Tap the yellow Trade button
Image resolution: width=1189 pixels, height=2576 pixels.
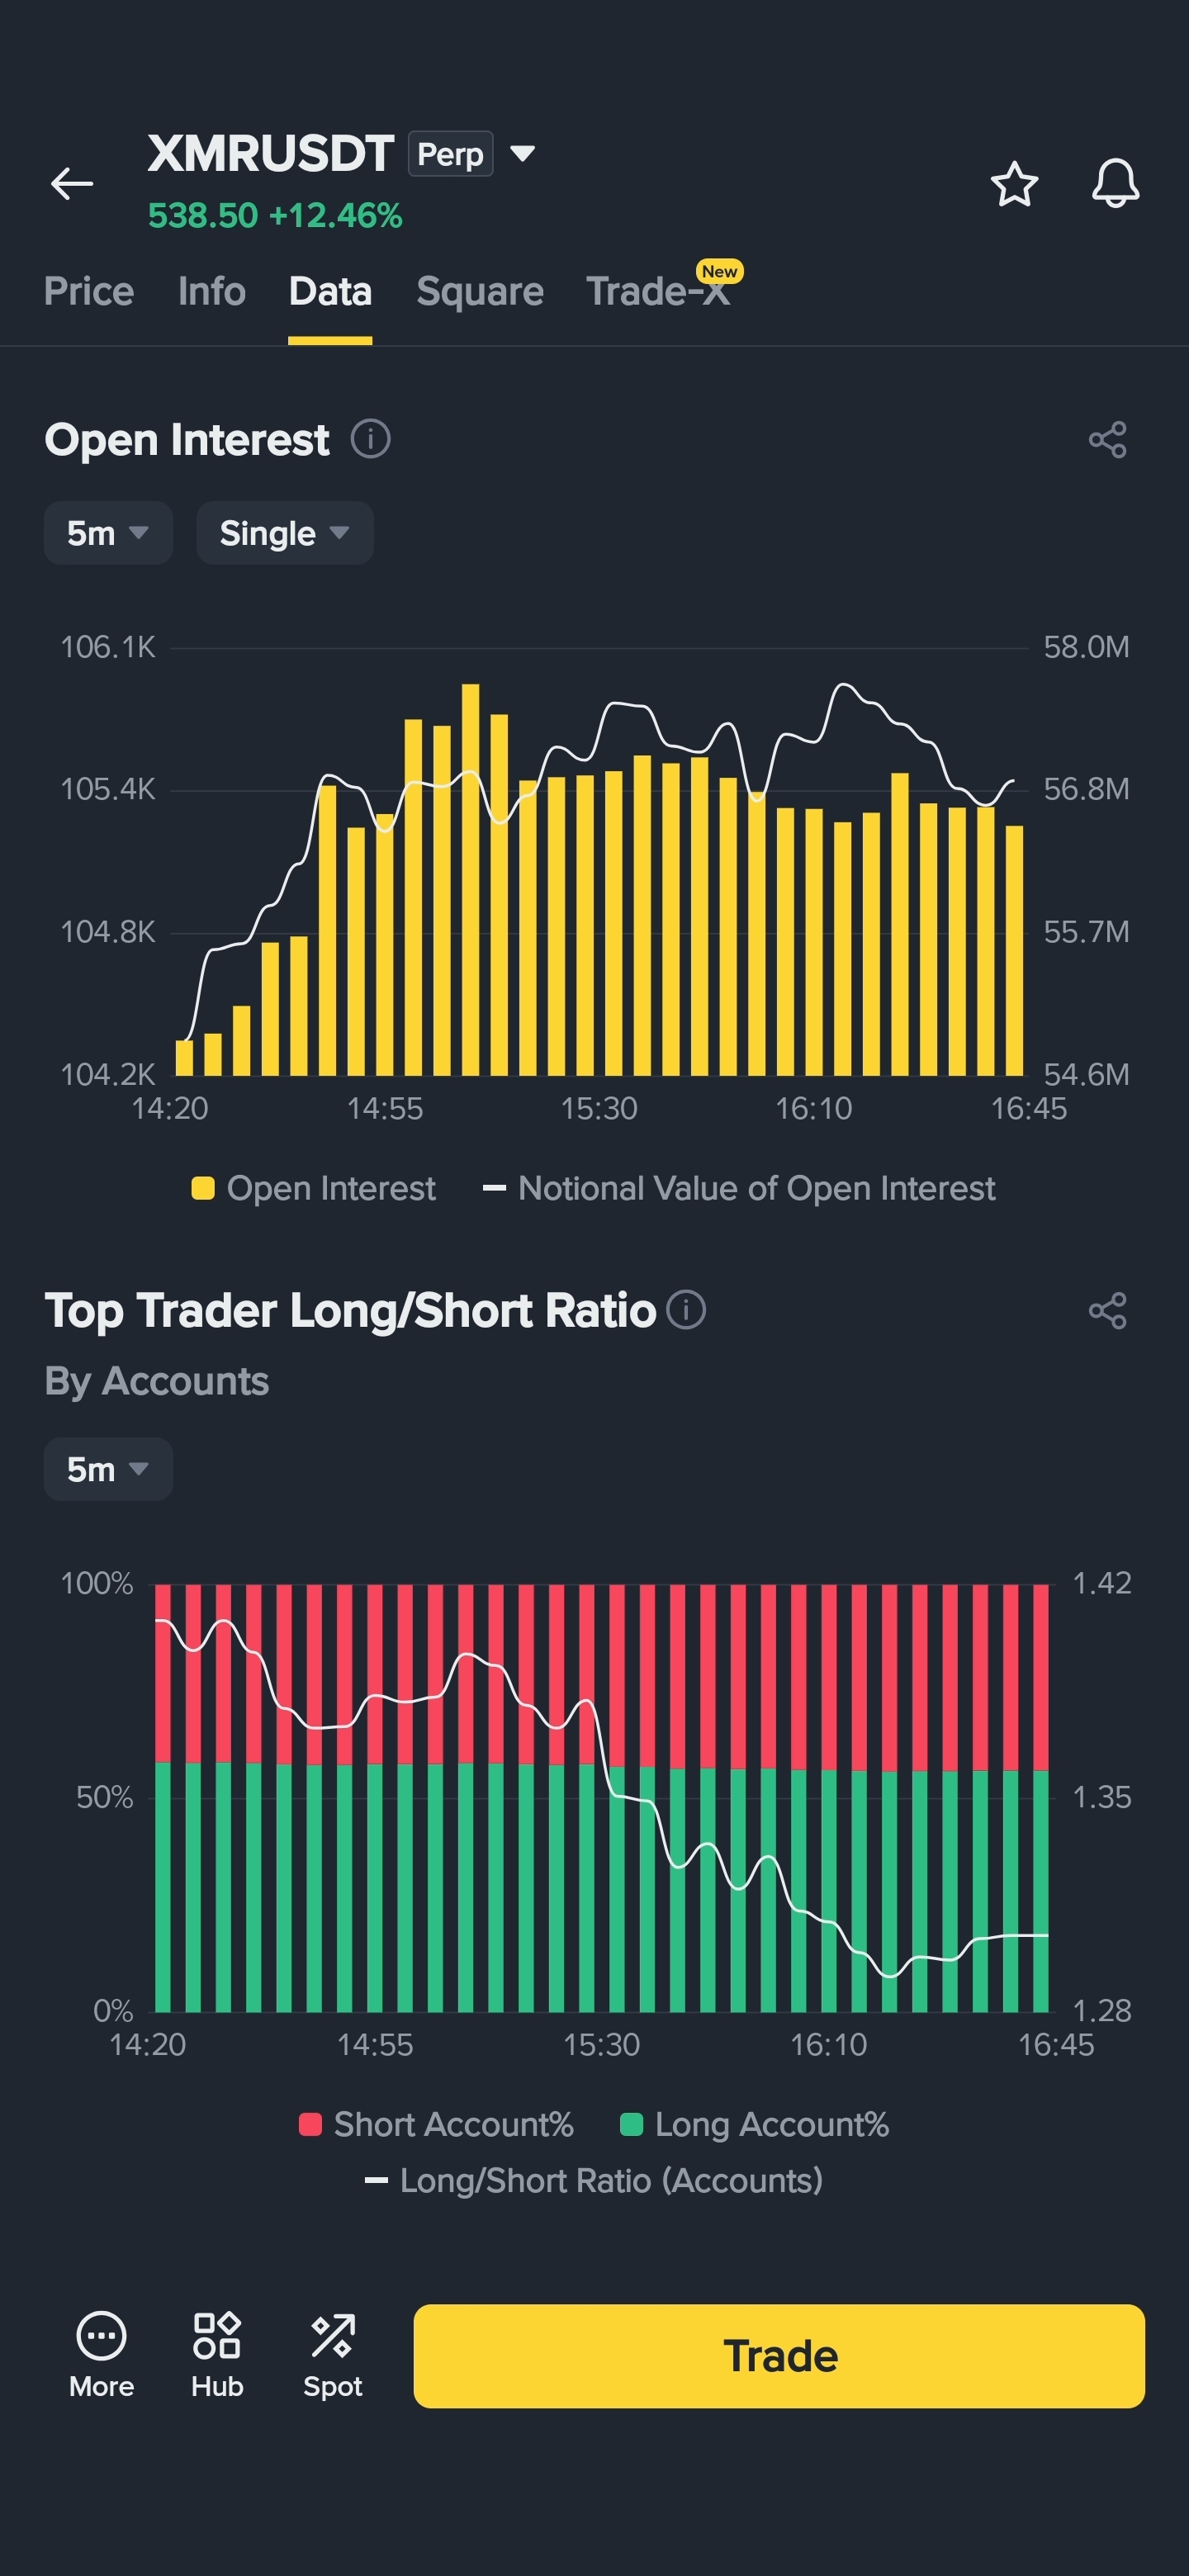click(x=779, y=2356)
